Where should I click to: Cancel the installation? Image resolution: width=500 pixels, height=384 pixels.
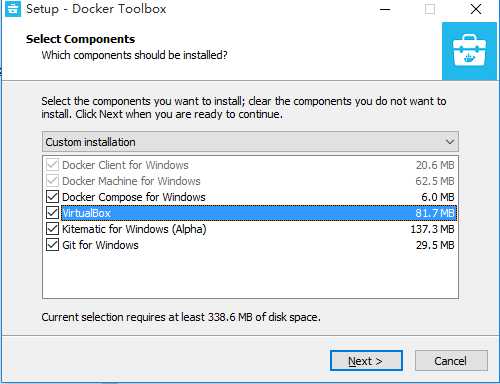(x=451, y=361)
